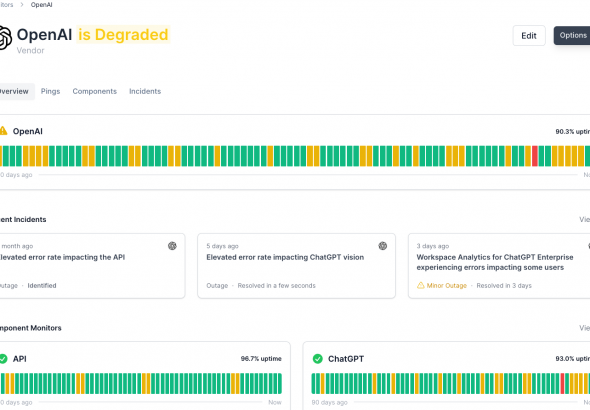Click the OpenAI logo beside the page title
Image resolution: width=590 pixels, height=410 pixels.
[5, 38]
